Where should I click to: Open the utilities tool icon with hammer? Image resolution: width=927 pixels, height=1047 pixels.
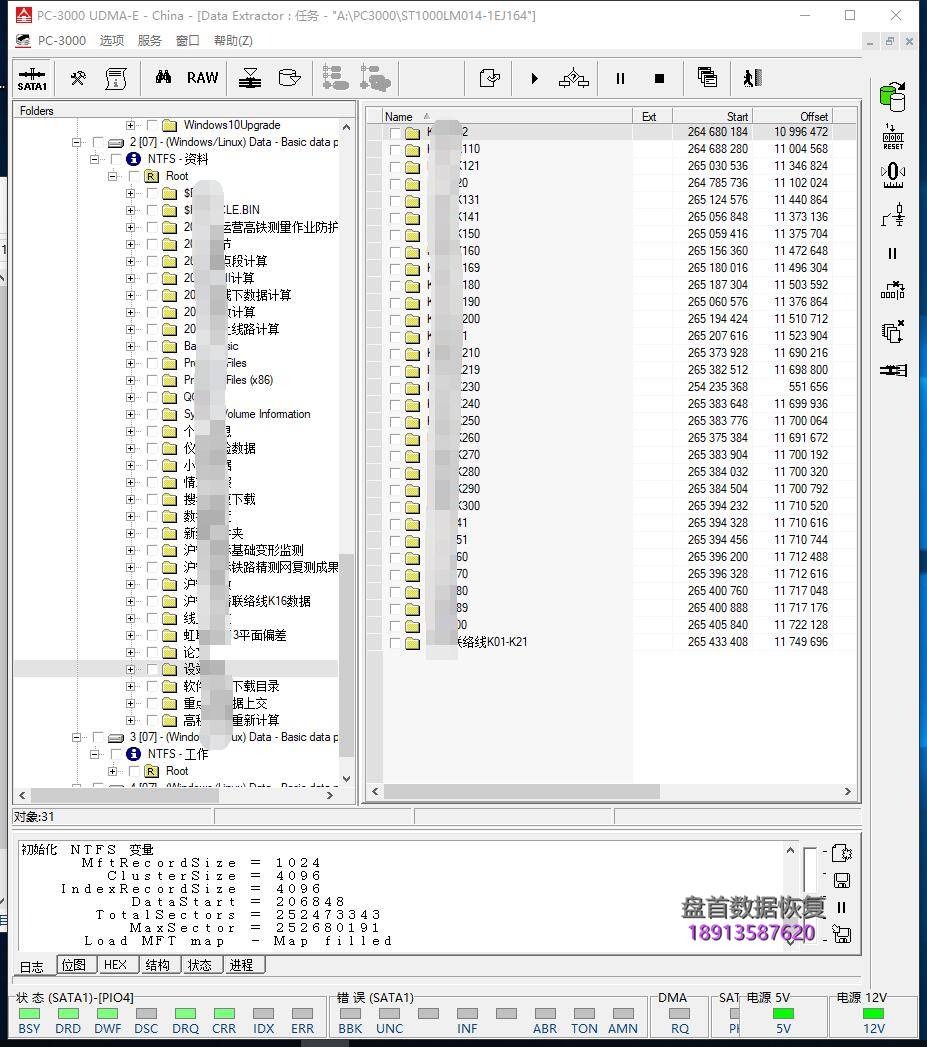[x=78, y=78]
